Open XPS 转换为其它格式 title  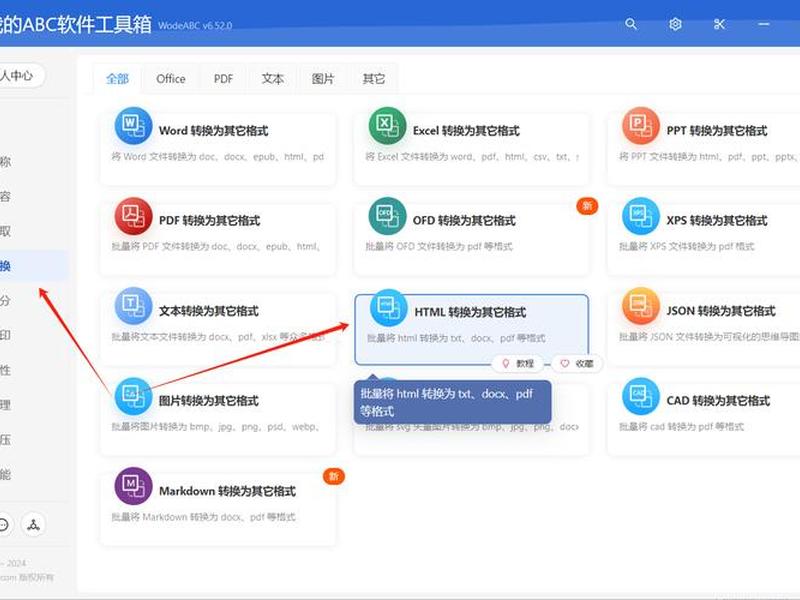coord(717,221)
